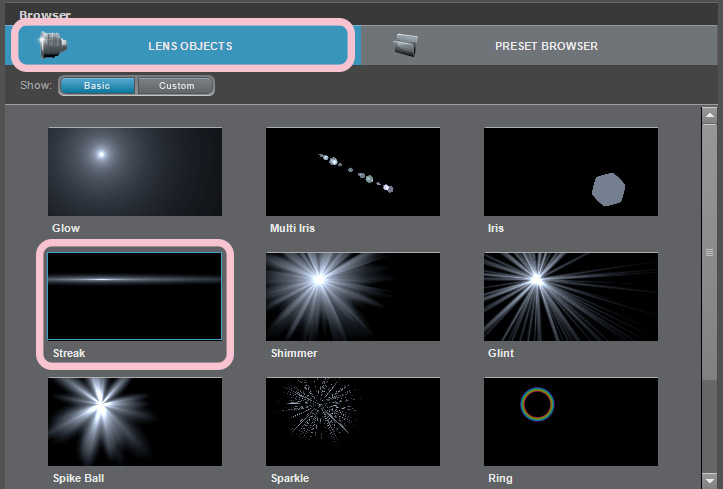Show Basic lens objects
The image size is (723, 489).
point(97,86)
